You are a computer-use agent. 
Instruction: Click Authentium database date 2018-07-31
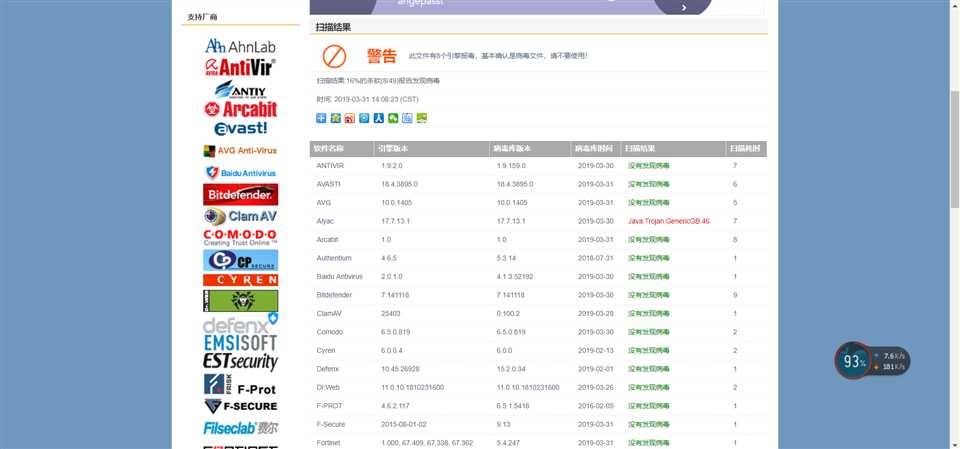[594, 258]
